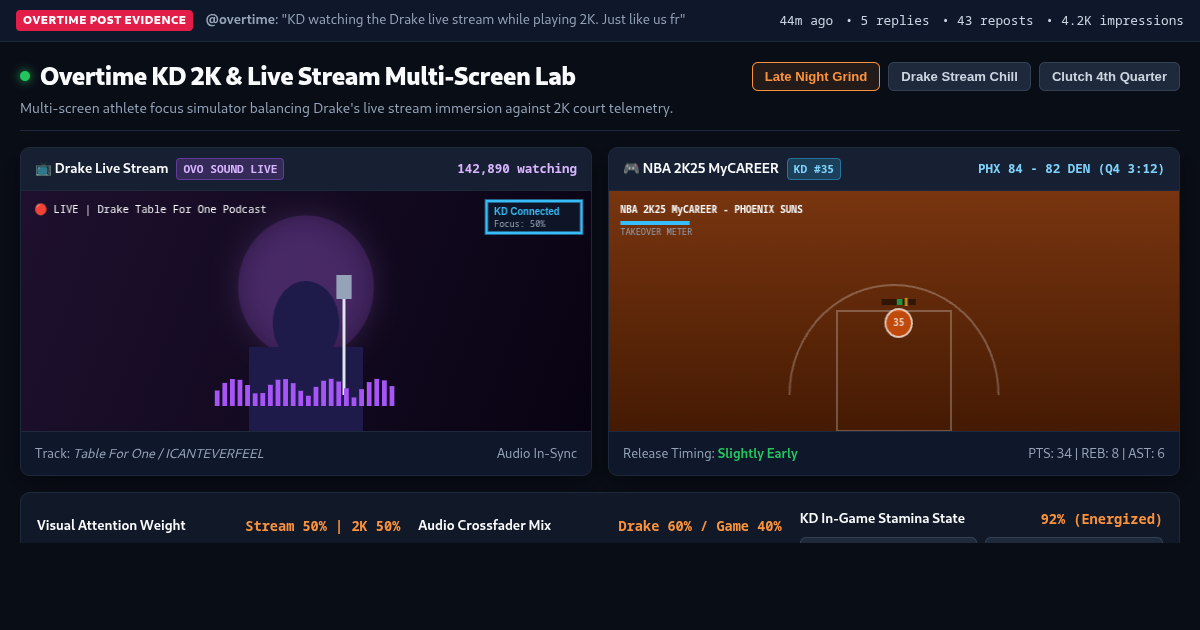Image resolution: width=1200 pixels, height=630 pixels.
Task: Click the "44m ago" timestamp
Action: (x=806, y=20)
